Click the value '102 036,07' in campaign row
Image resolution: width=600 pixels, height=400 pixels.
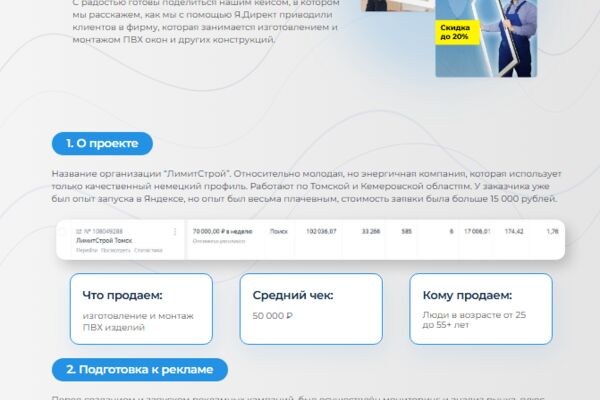coord(321,232)
